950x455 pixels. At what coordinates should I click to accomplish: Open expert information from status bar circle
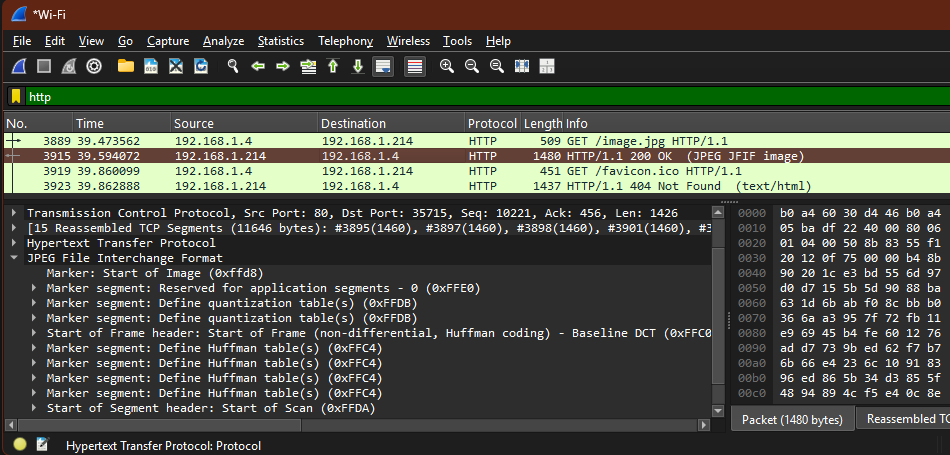(19, 445)
